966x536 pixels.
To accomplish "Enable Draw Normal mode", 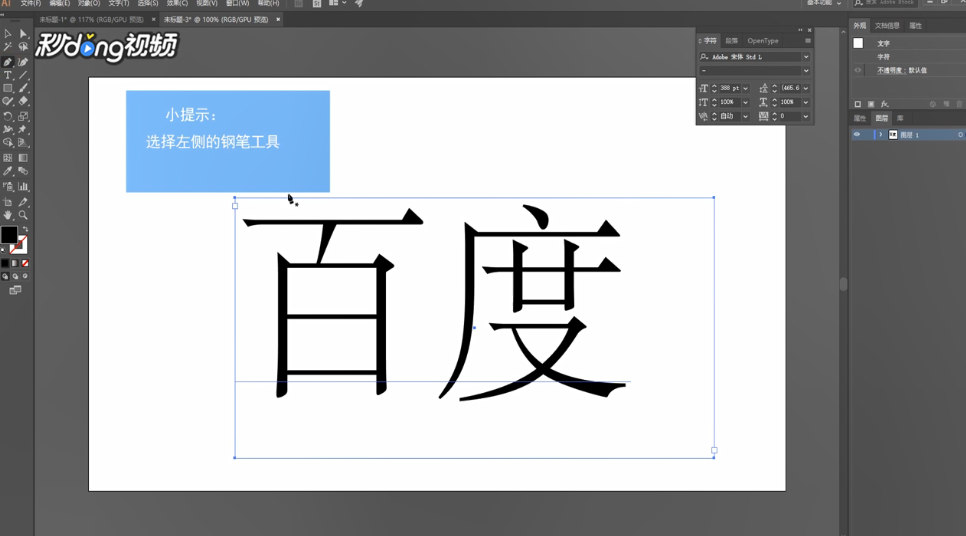I will [6, 277].
